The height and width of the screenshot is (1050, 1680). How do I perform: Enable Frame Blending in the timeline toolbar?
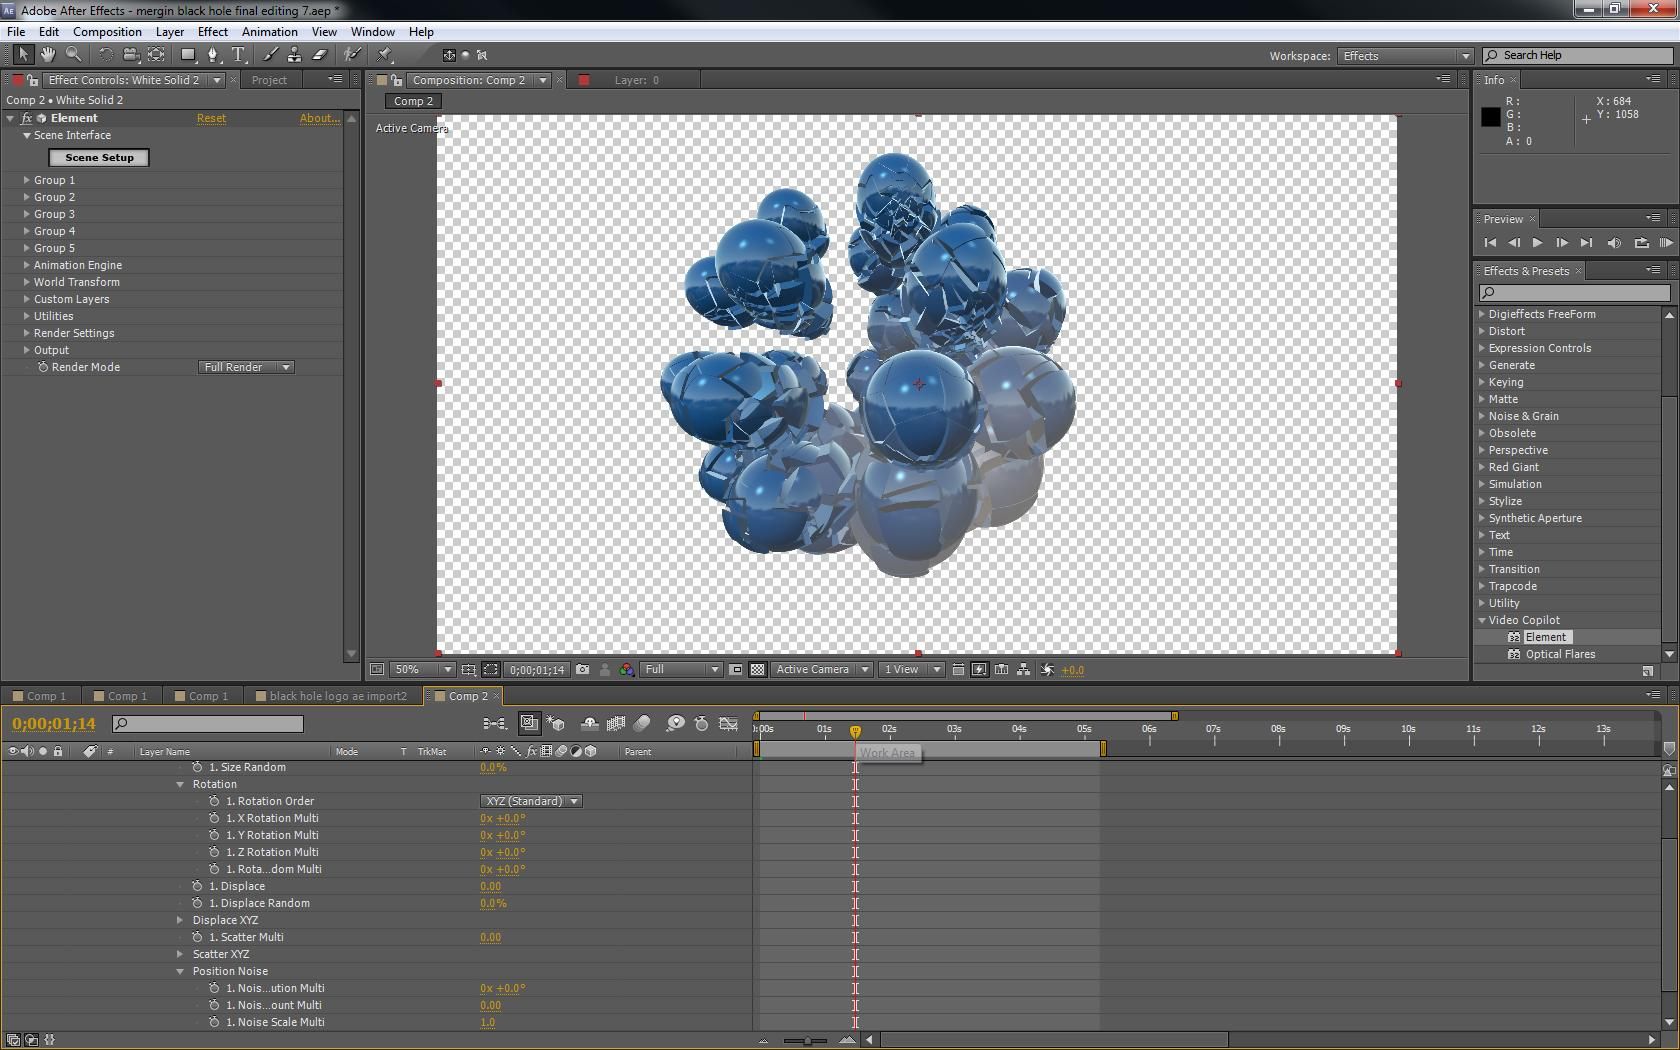tap(615, 724)
